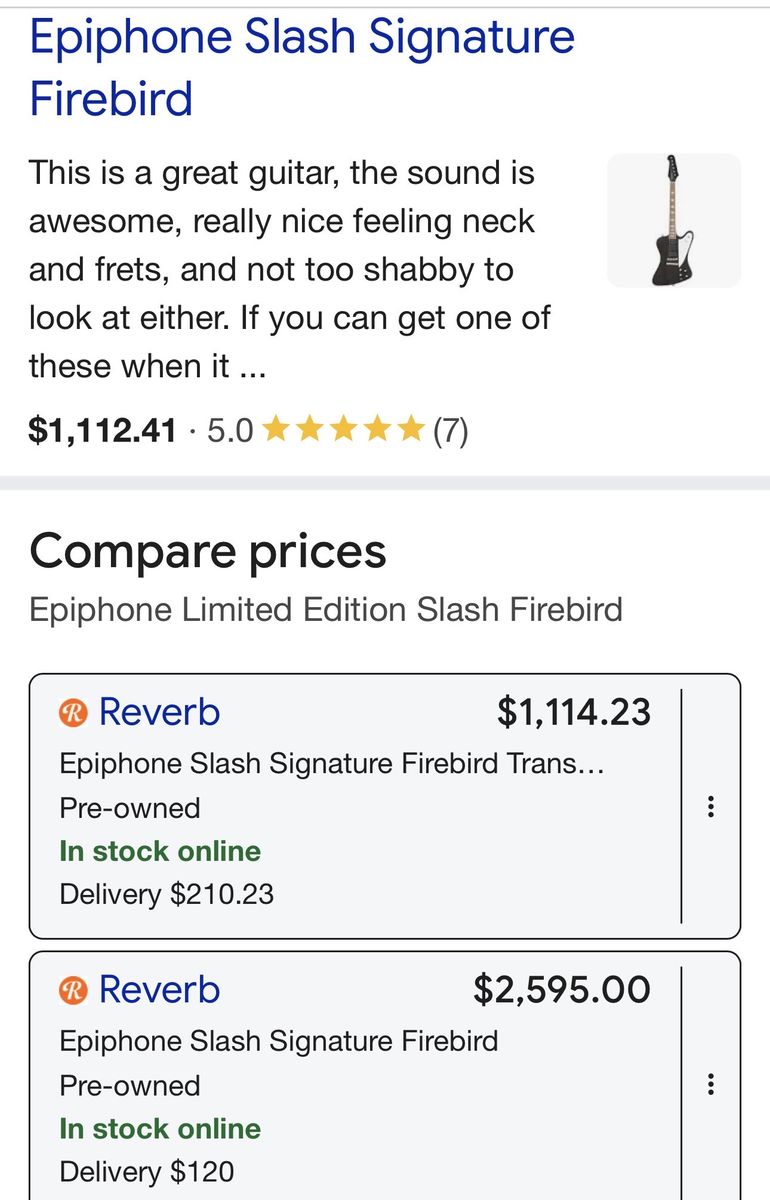Click the Reverb logo icon in first listing
770x1200 pixels.
pyautogui.click(x=74, y=713)
